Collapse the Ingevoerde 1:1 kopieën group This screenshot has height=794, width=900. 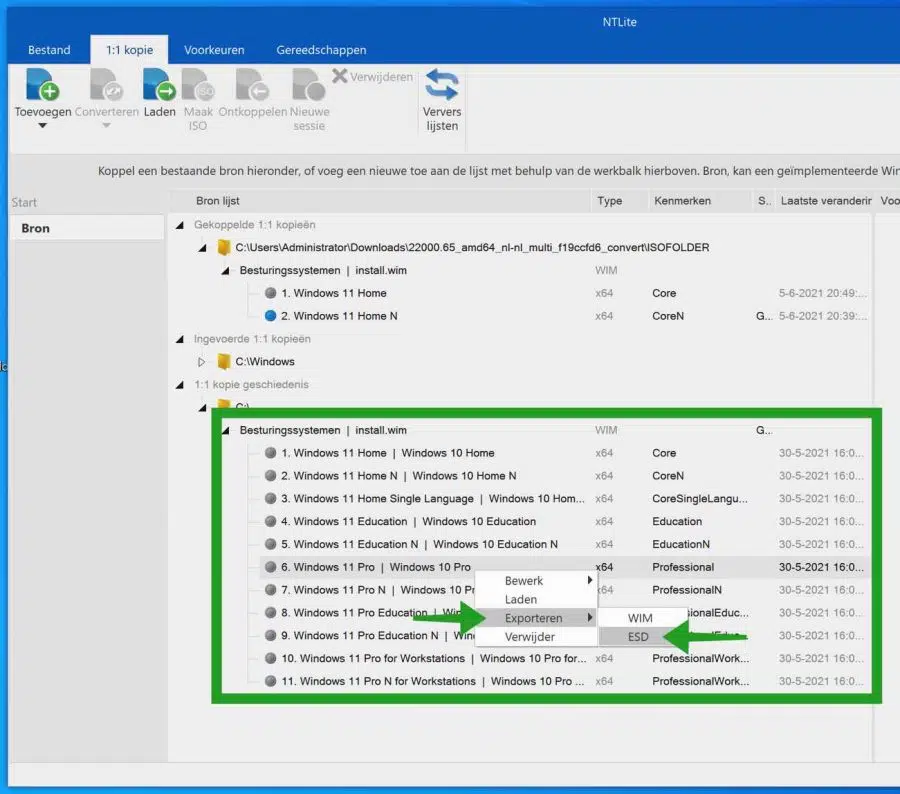coord(180,339)
